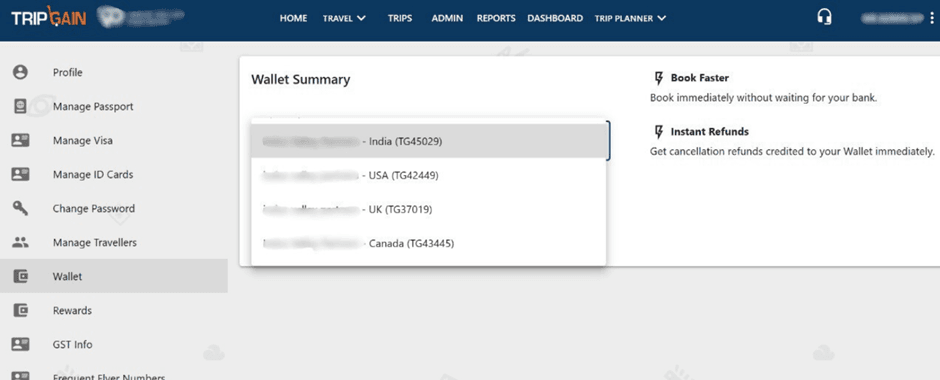The height and width of the screenshot is (380, 940).
Task: Click the Profile person icon
Action: click(20, 73)
